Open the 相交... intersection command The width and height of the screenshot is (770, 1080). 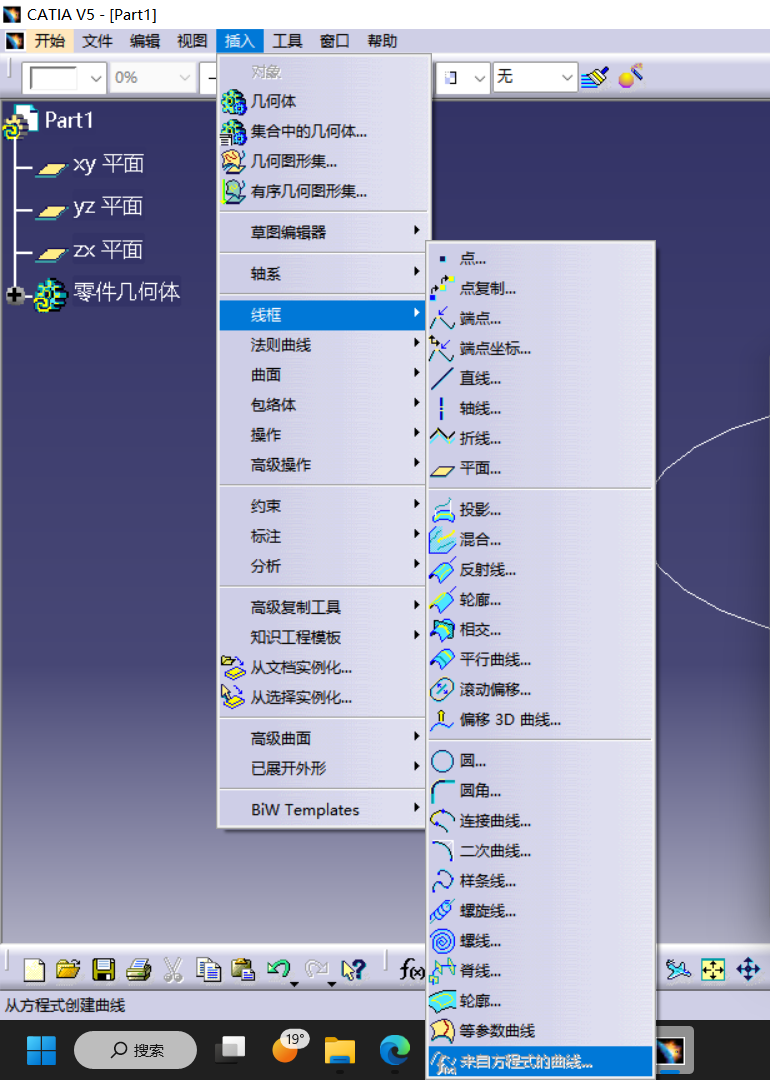[540, 630]
